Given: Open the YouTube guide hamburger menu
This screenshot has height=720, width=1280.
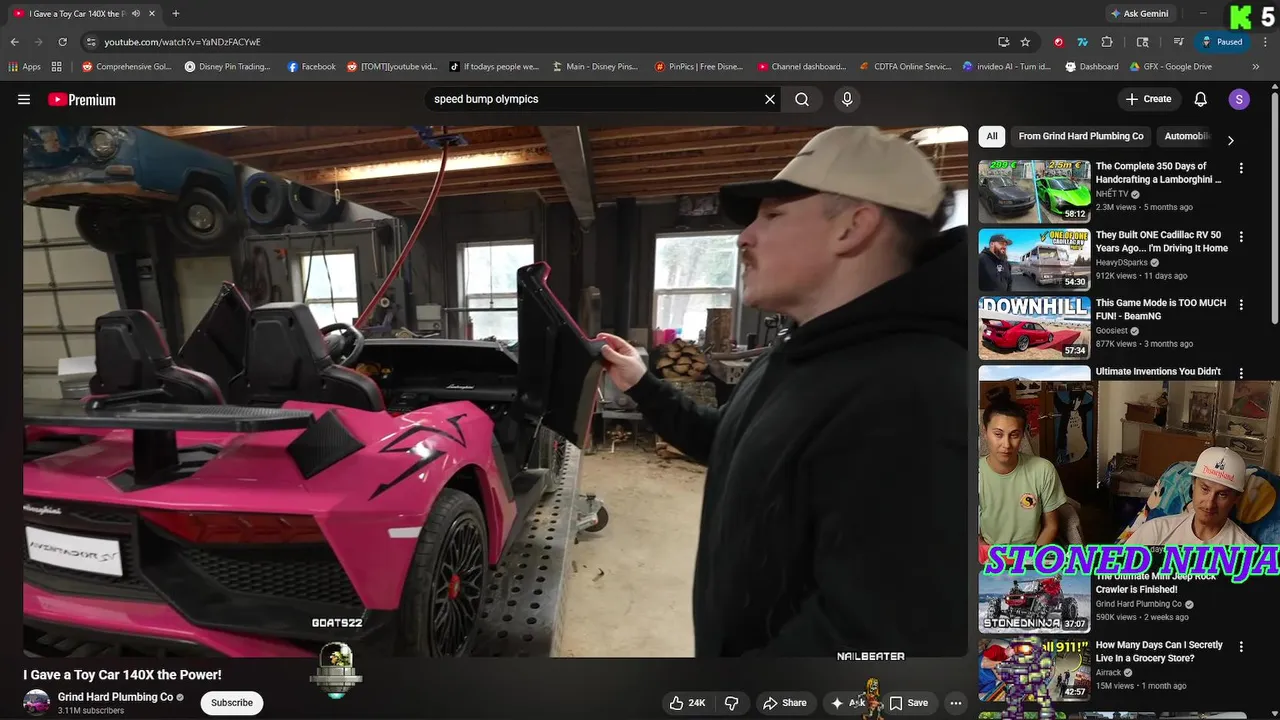Looking at the screenshot, I should pyautogui.click(x=24, y=99).
